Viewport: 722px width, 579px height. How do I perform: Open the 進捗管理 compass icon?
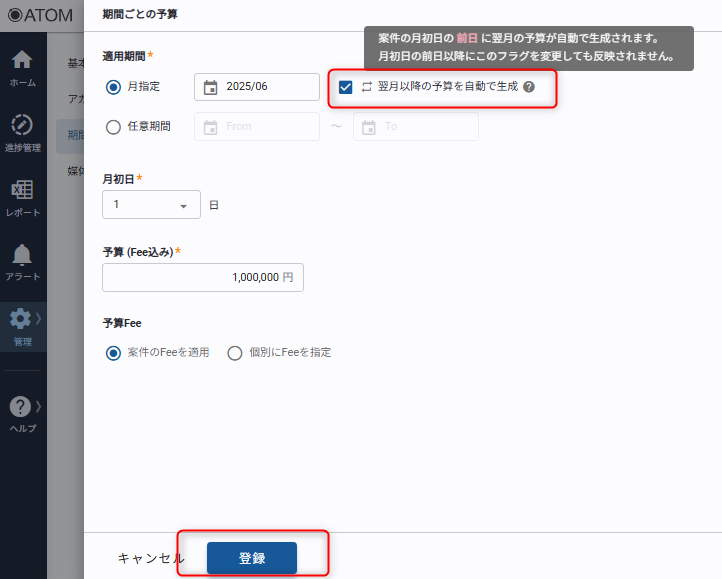pyautogui.click(x=22, y=125)
